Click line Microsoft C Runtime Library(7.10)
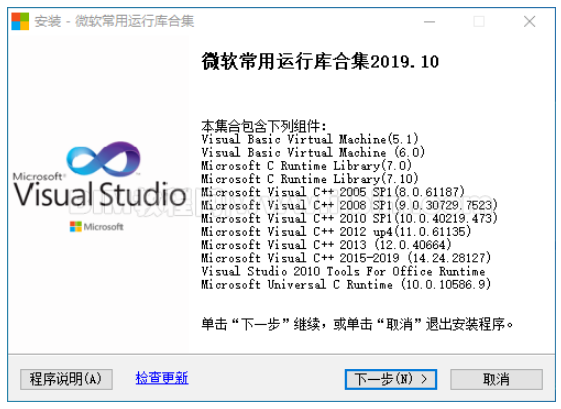Screen dimensions: 561x409 pyautogui.click(x=309, y=179)
